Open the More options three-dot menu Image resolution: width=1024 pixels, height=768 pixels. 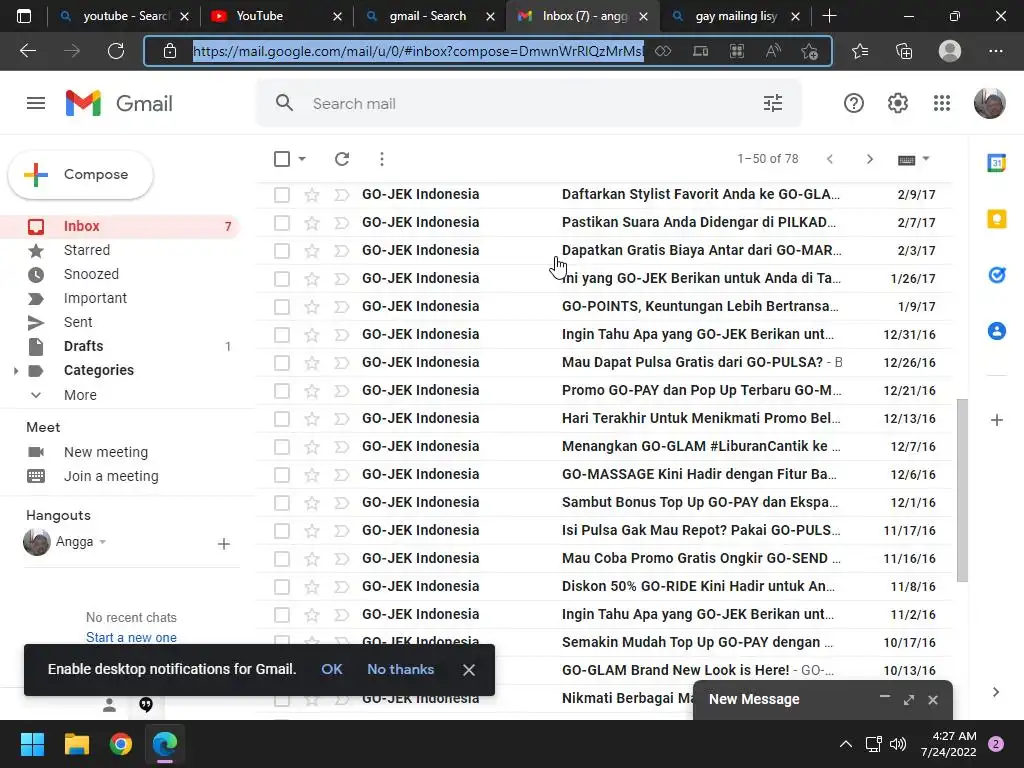381,159
